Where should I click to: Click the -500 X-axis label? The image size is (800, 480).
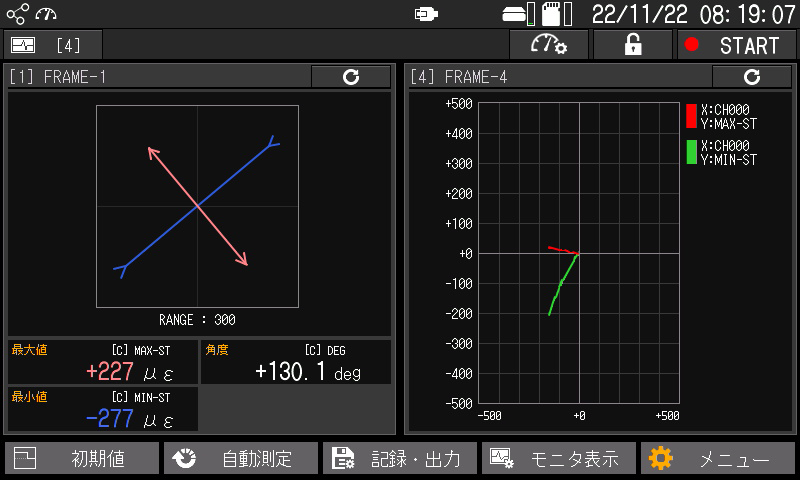489,416
